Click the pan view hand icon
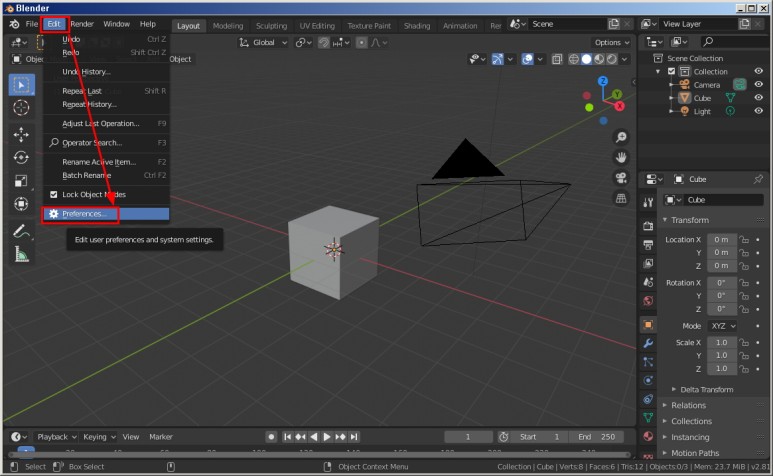The image size is (773, 476). click(x=621, y=157)
